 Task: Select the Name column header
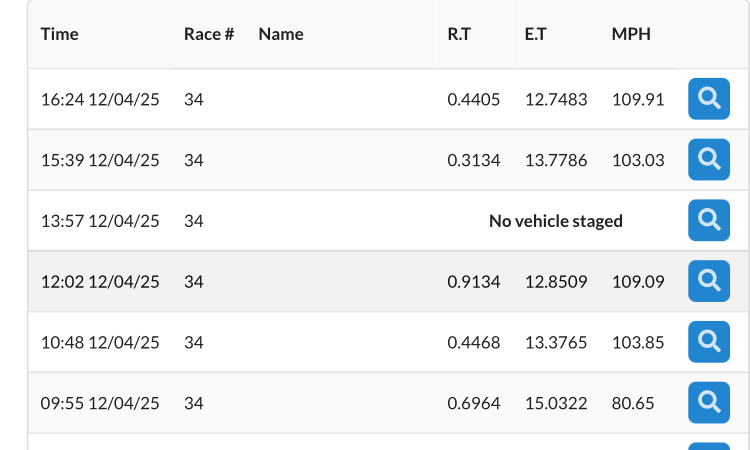click(x=281, y=34)
